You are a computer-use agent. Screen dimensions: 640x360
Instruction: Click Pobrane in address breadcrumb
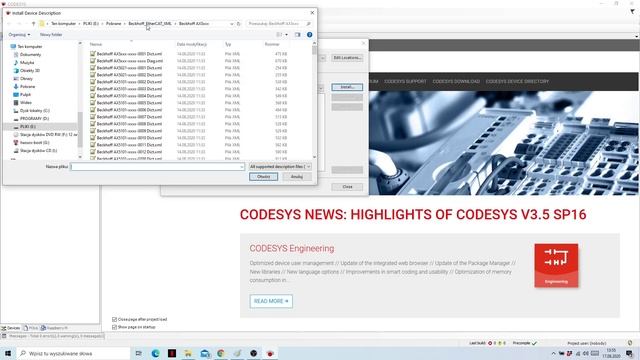[113, 24]
